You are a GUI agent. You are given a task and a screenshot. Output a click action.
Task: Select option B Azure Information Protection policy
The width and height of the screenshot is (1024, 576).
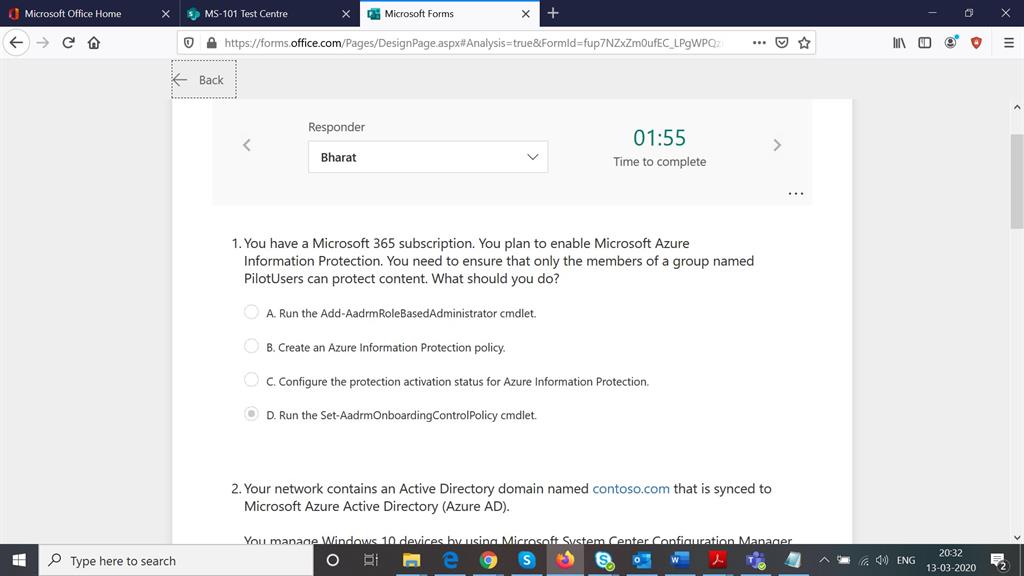pos(251,346)
